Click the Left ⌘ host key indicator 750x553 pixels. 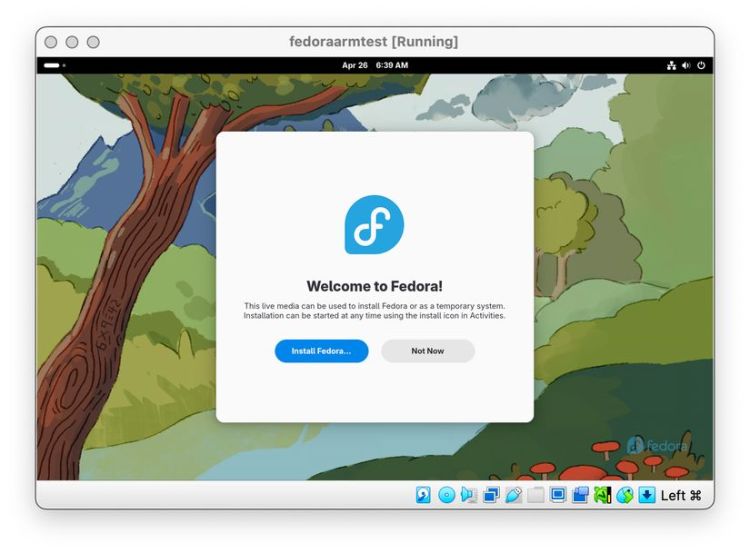pyautogui.click(x=681, y=496)
